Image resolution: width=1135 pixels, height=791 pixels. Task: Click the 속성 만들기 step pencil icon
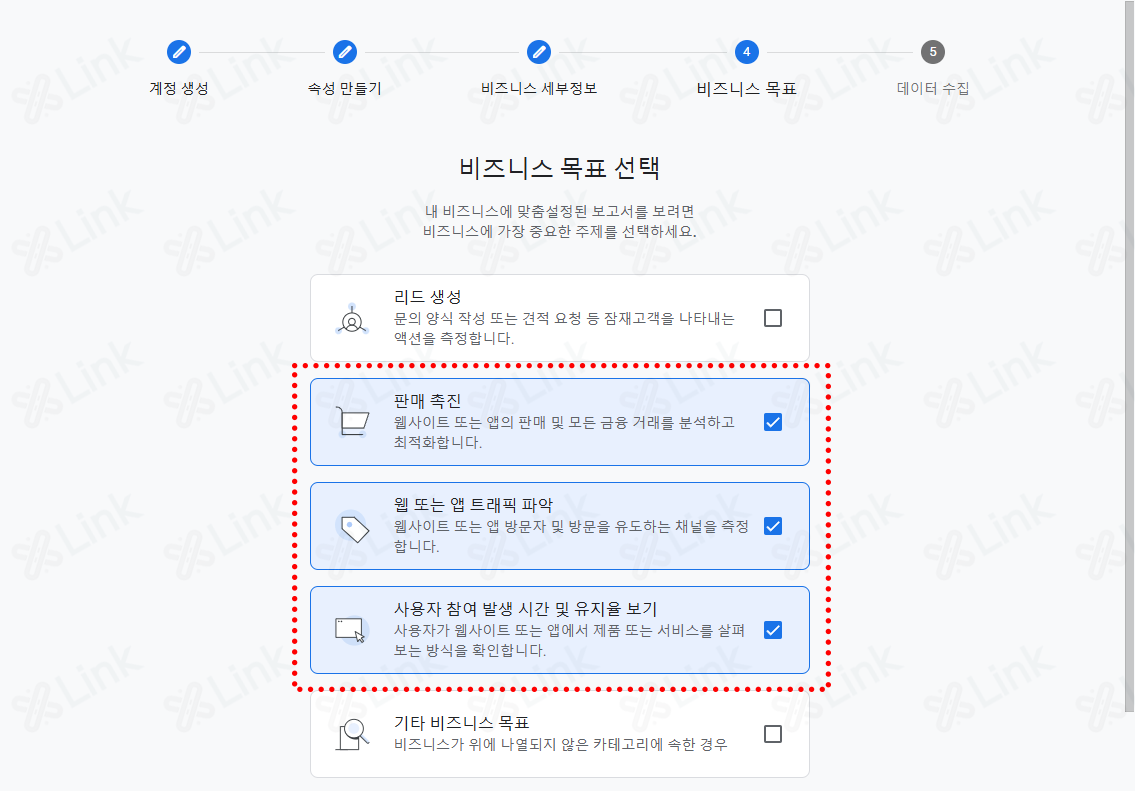click(x=345, y=52)
